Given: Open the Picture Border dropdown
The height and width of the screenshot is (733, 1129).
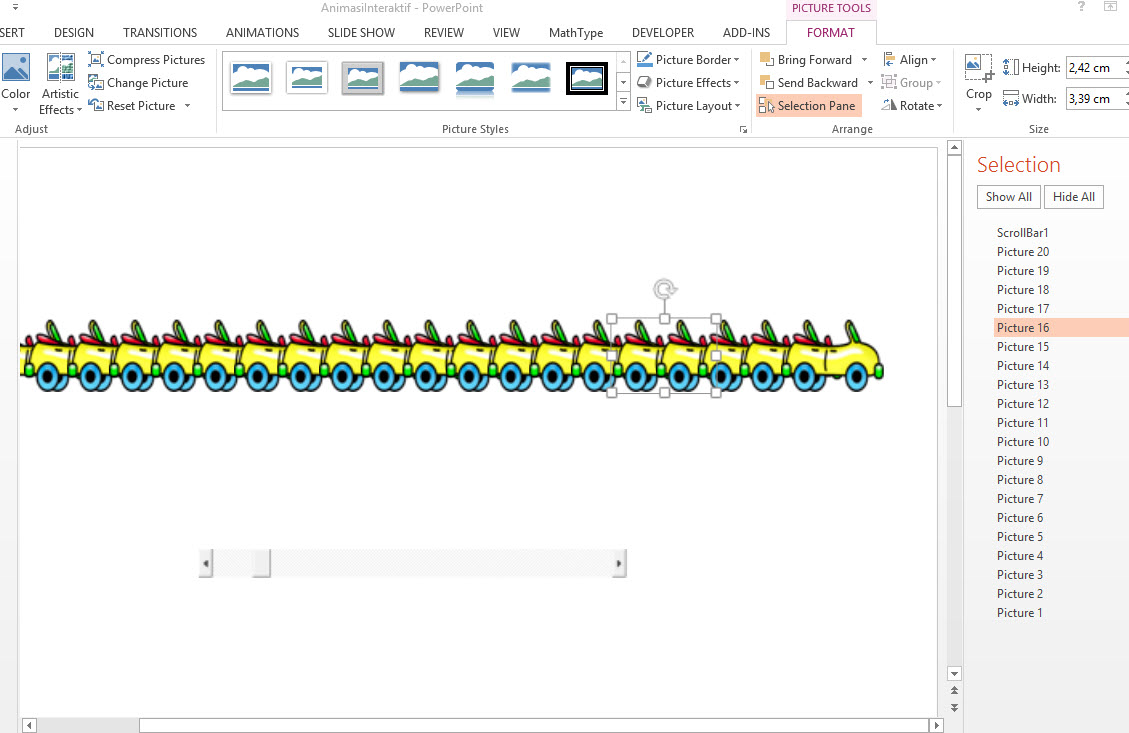Looking at the screenshot, I should click(688, 60).
